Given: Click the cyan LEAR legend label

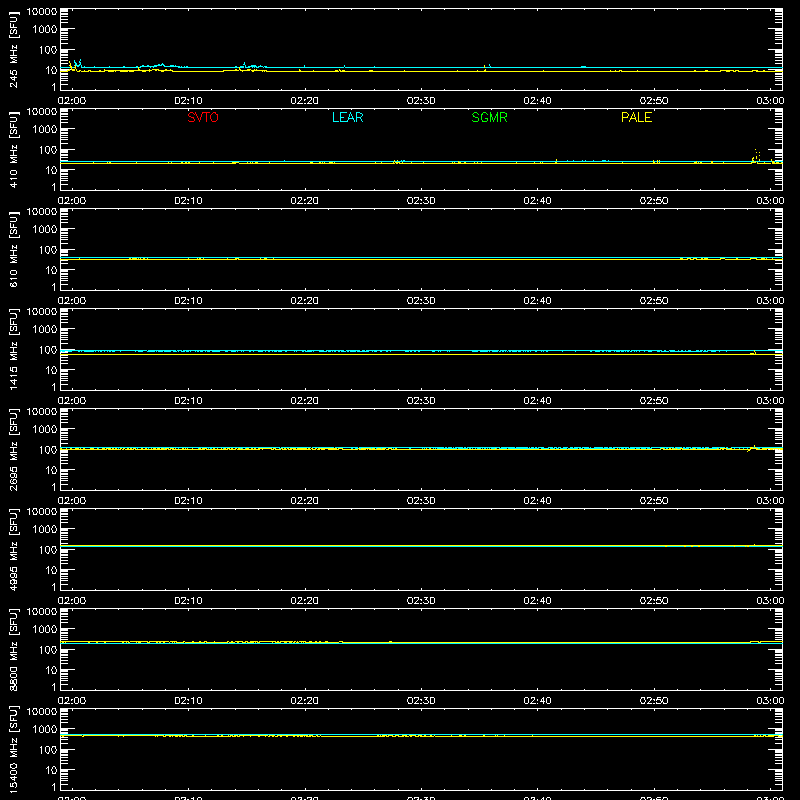Looking at the screenshot, I should click(347, 117).
